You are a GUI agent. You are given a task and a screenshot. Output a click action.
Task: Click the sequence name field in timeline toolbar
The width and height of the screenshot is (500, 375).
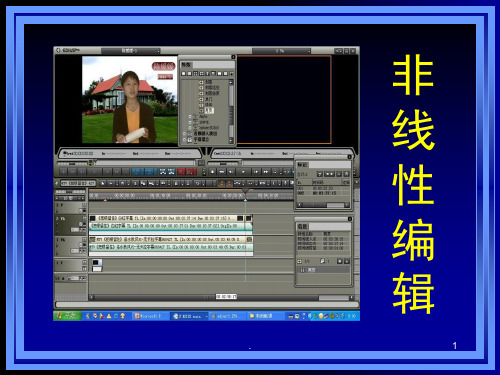78,183
